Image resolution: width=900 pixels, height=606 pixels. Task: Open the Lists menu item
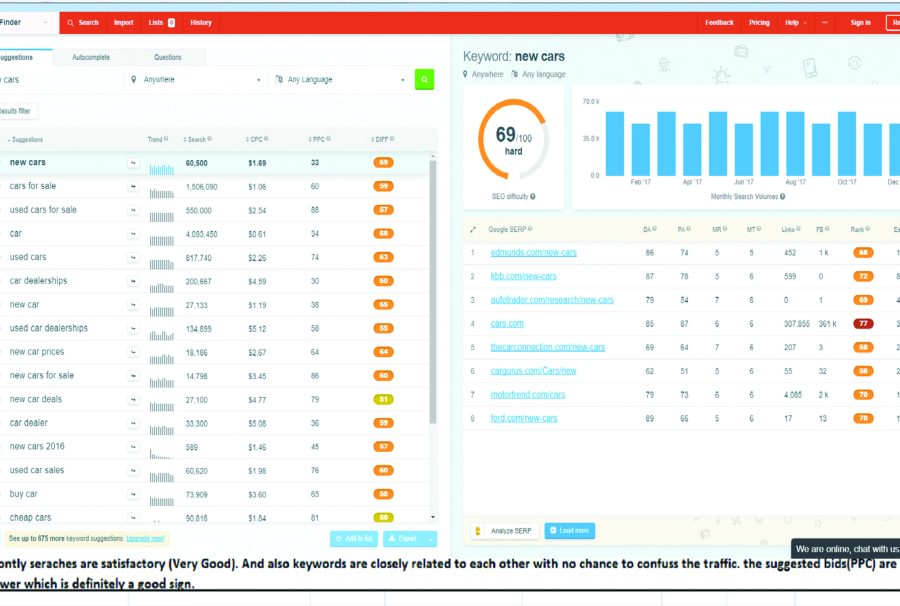click(x=161, y=22)
